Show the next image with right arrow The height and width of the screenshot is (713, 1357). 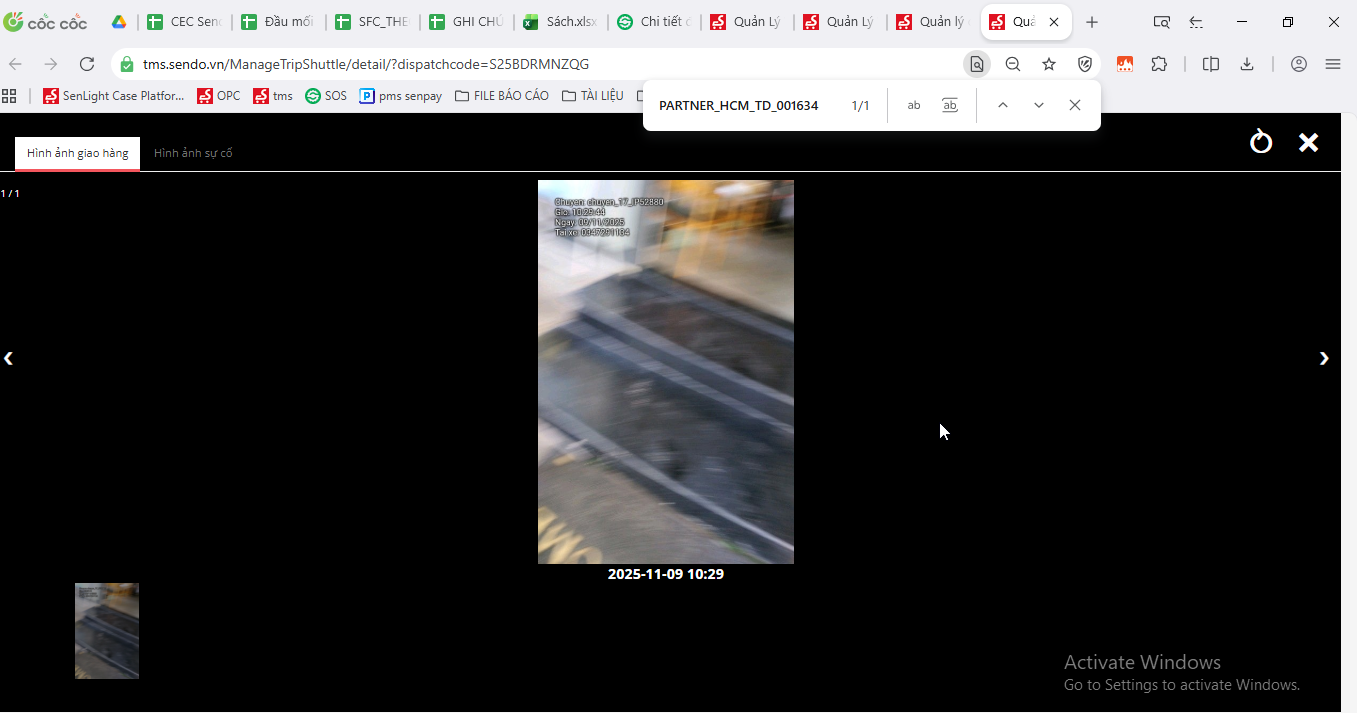[1324, 358]
